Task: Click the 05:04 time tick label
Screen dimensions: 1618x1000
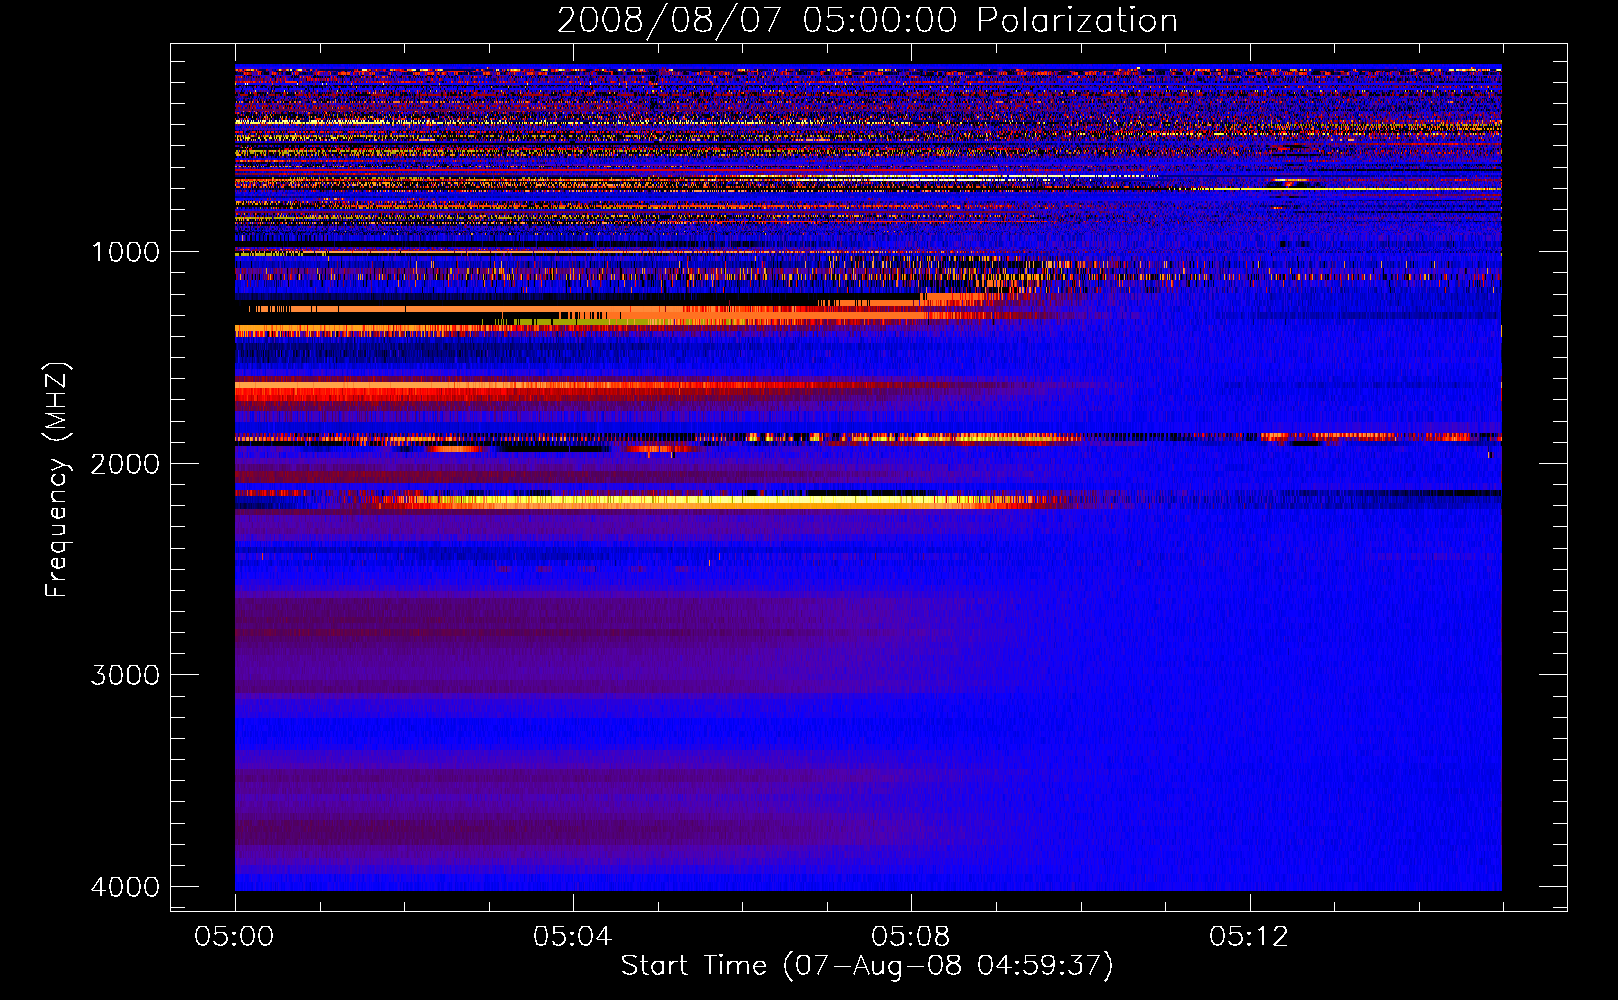Action: tap(572, 937)
